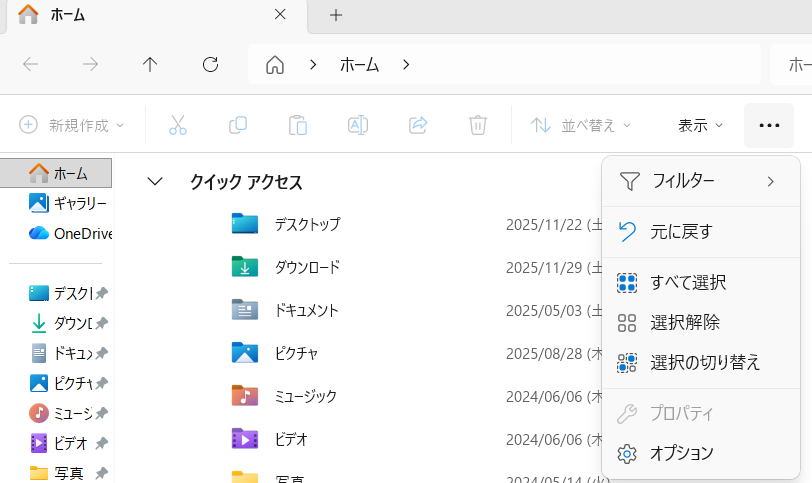Open the 新規作成 dropdown

click(71, 125)
